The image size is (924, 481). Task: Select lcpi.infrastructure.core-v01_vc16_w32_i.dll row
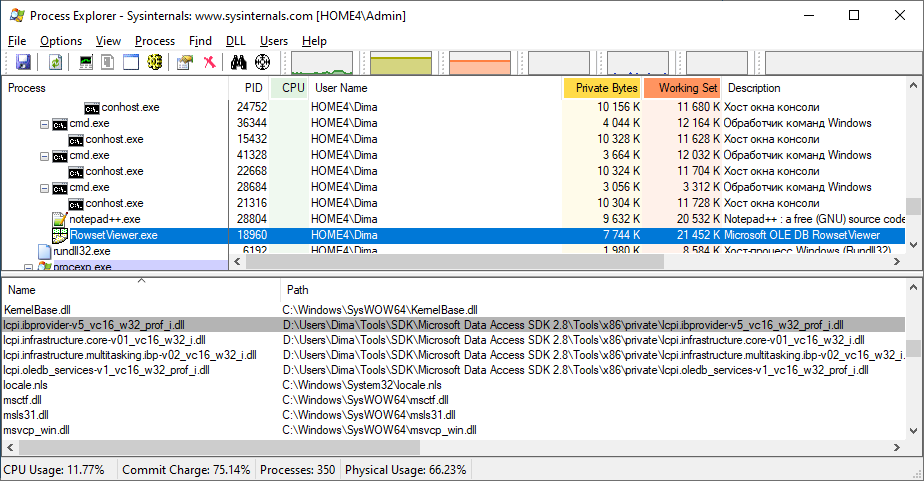454,340
